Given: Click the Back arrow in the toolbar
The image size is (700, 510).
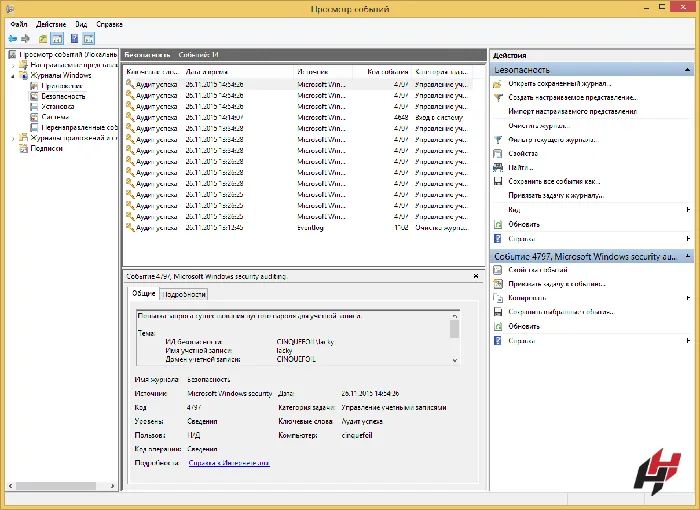Looking at the screenshot, I should (11, 38).
